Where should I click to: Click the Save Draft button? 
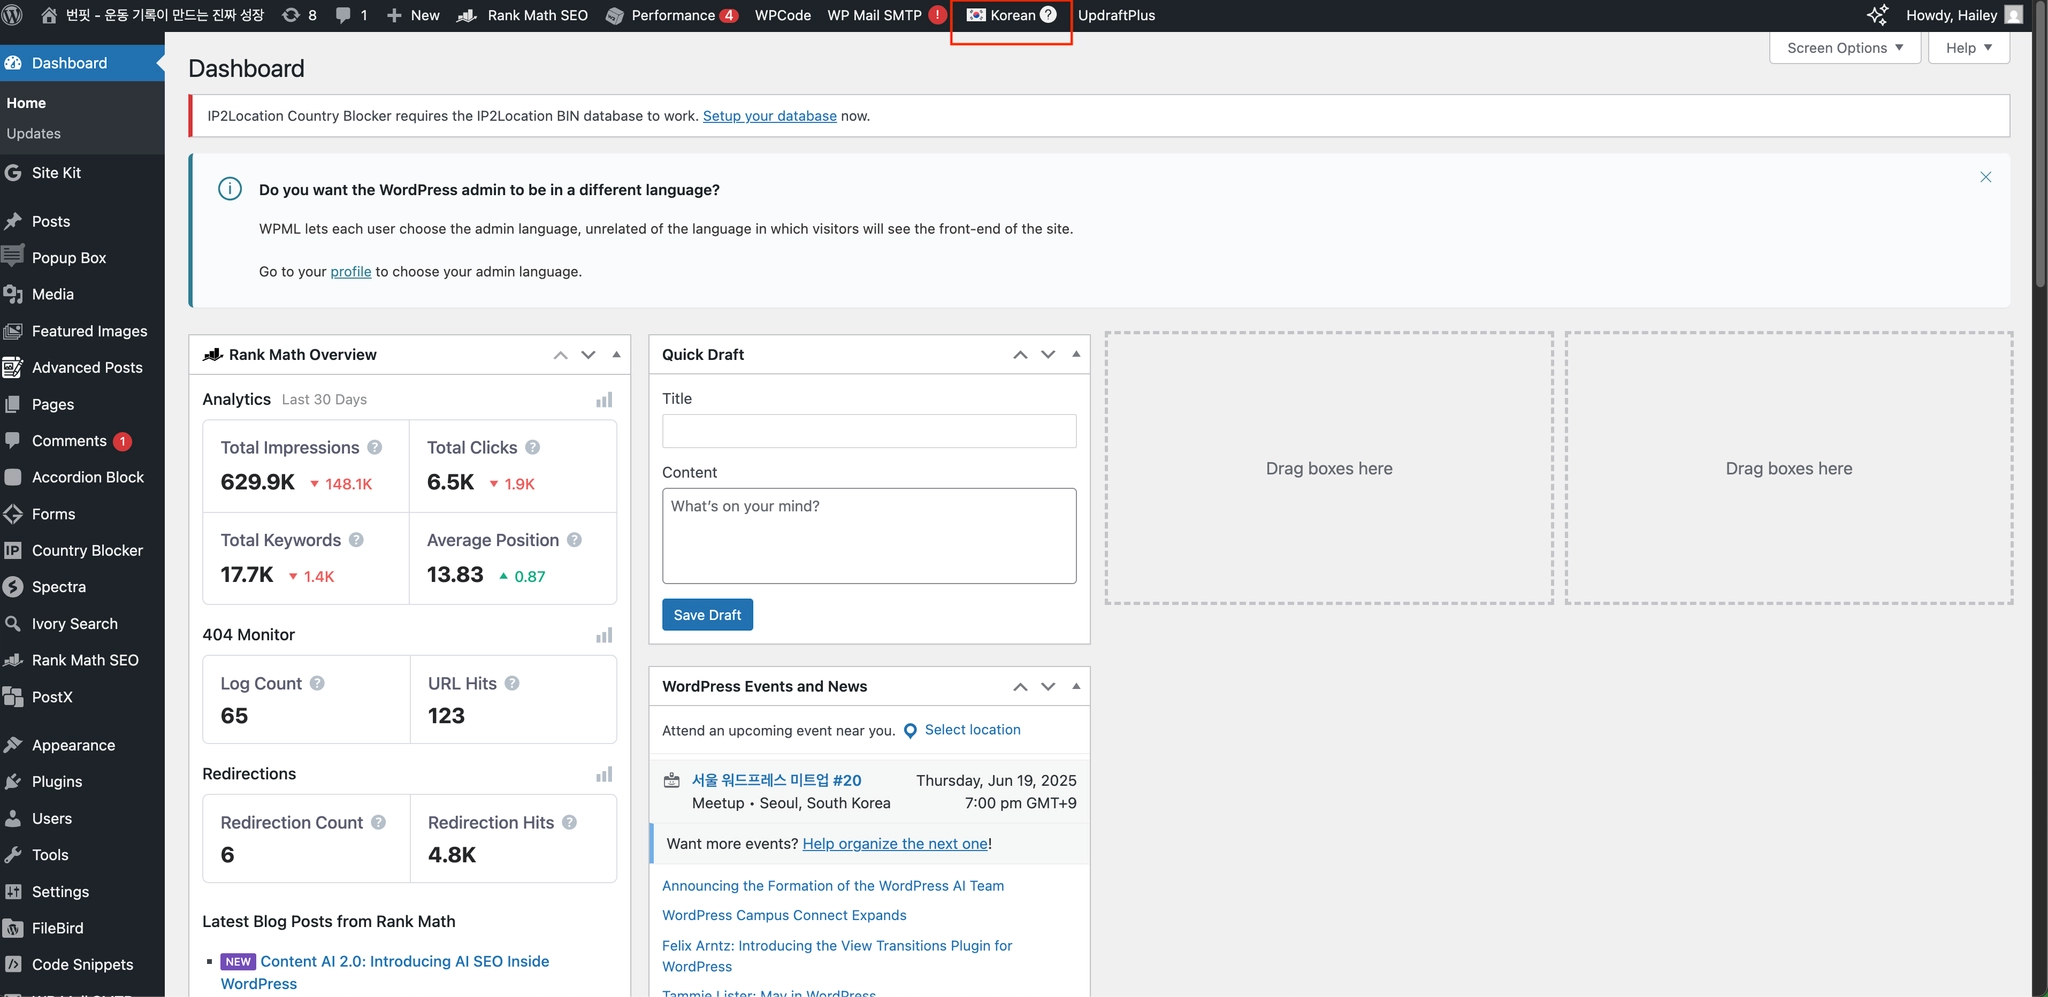[707, 615]
